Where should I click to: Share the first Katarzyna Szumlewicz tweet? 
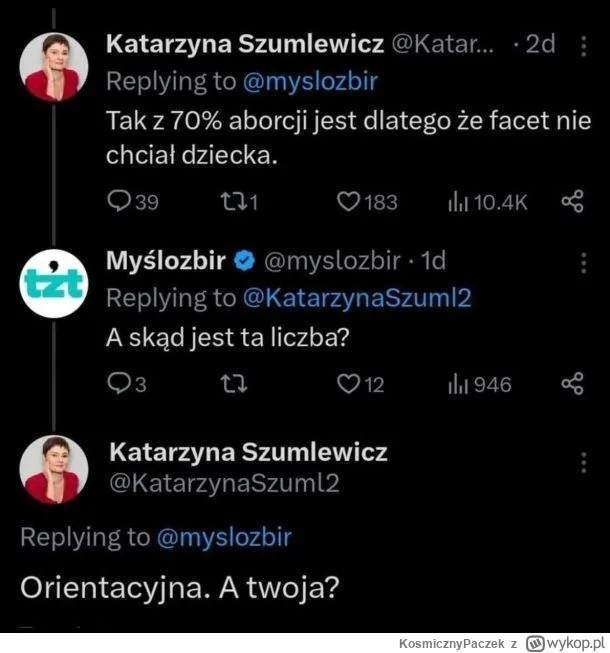pyautogui.click(x=572, y=202)
